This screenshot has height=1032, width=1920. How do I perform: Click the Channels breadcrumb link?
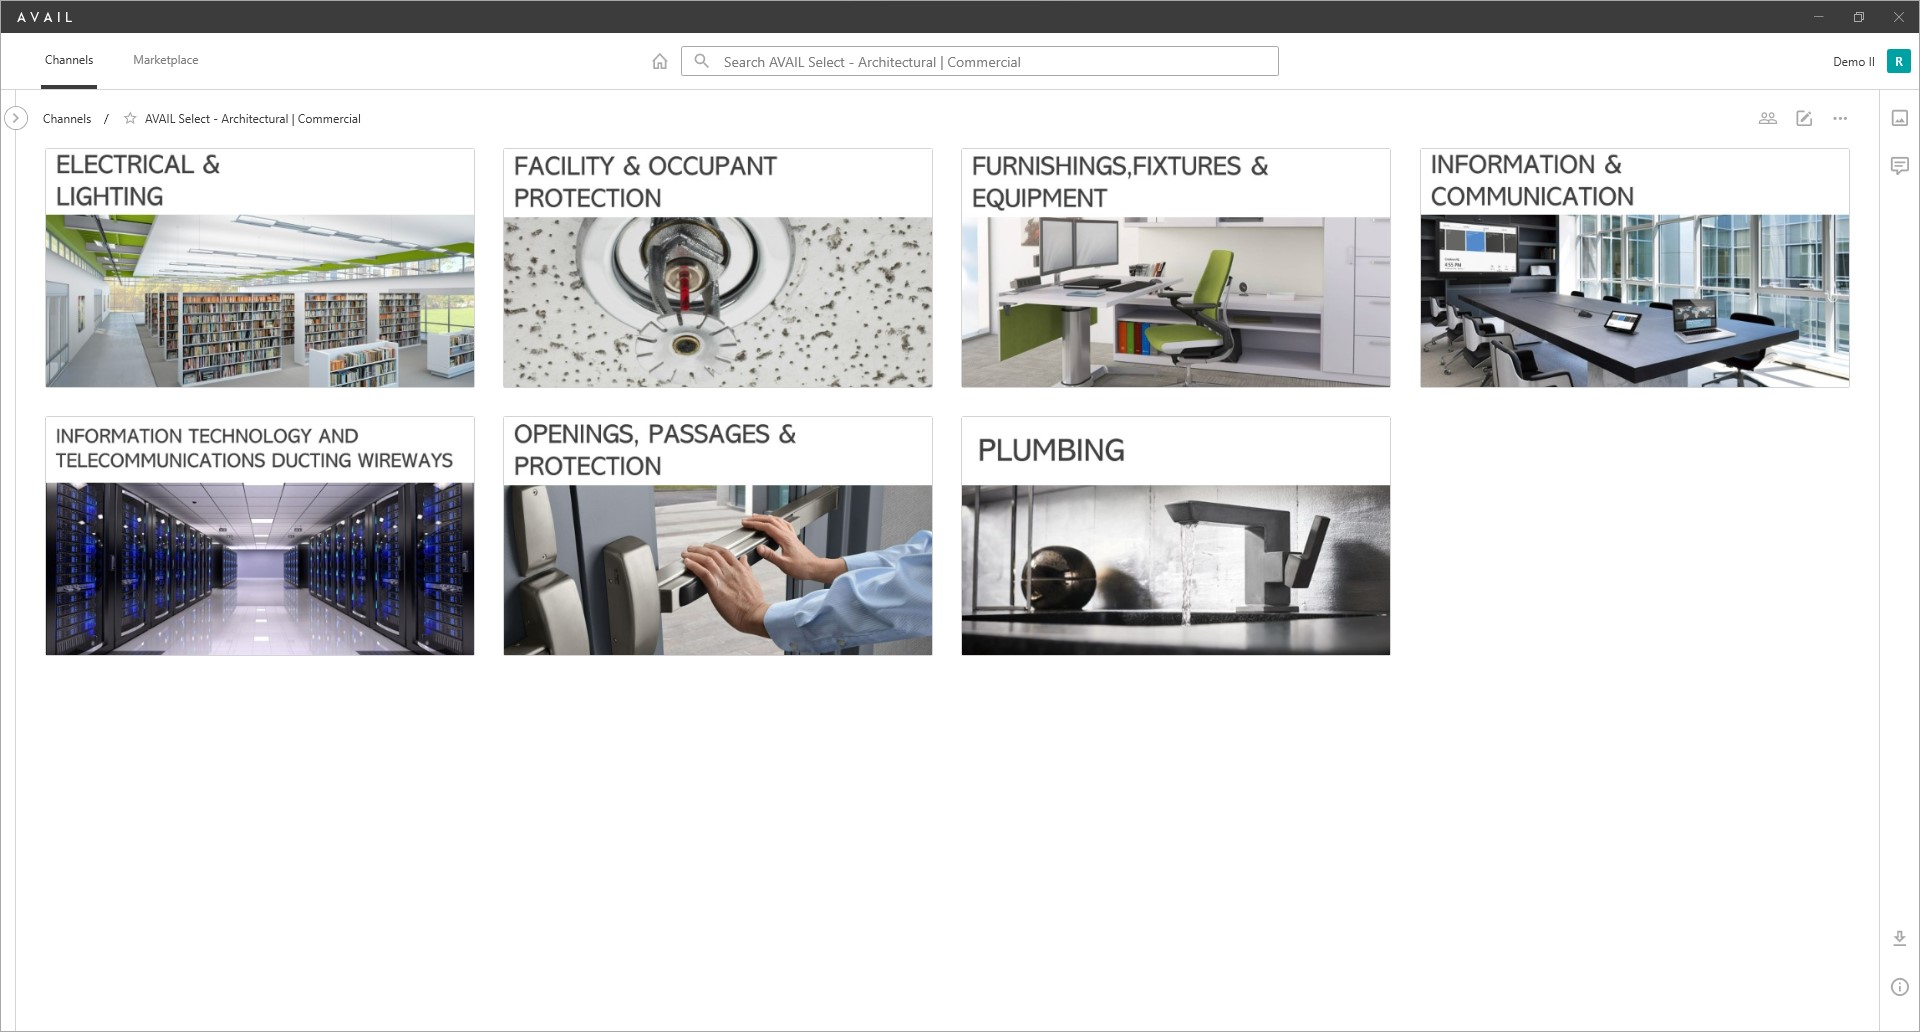(67, 118)
